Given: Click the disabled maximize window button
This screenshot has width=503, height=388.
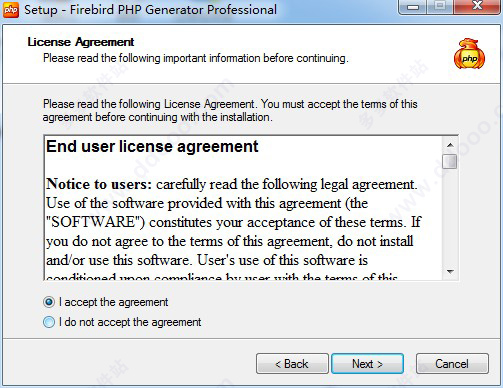Looking at the screenshot, I should (x=440, y=7).
